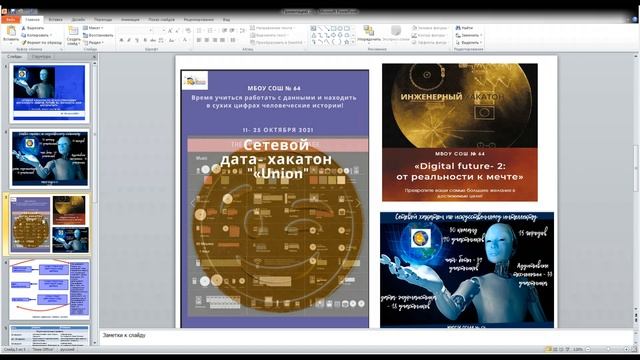Expand the shapes gallery More arrow
Viewport: 640px width, 360px height.
point(353,42)
